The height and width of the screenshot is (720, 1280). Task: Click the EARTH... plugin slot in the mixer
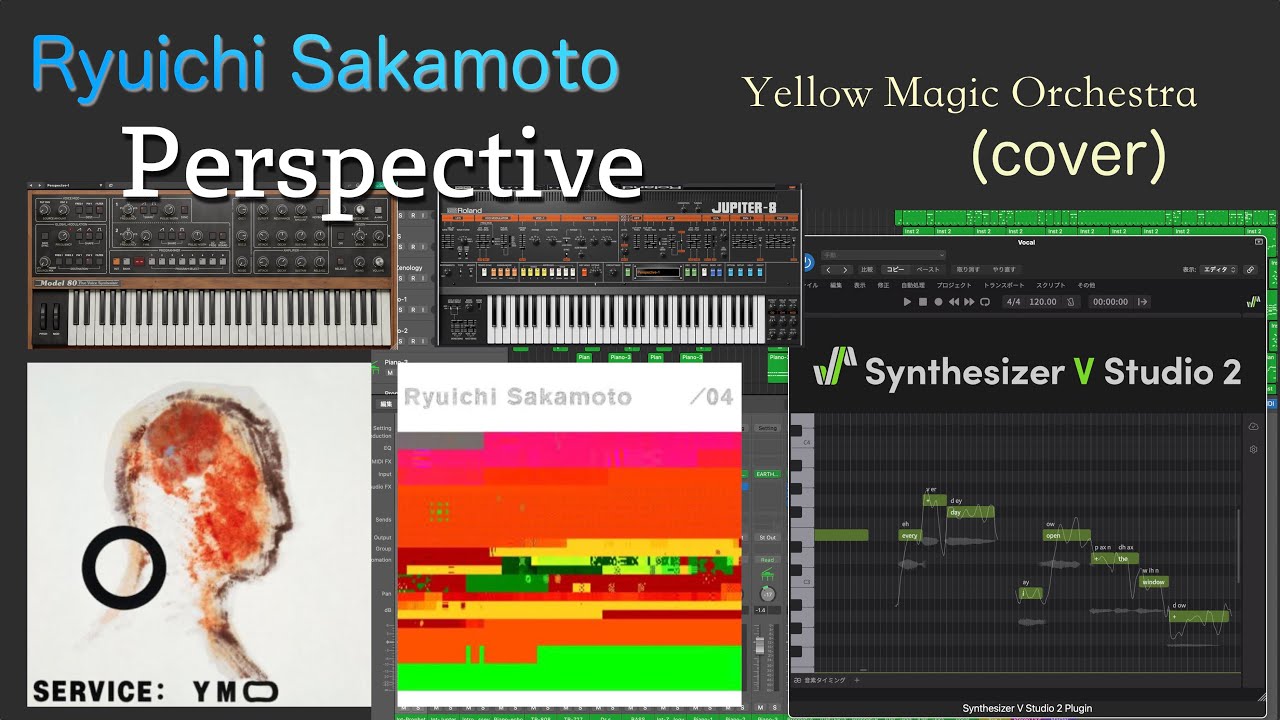(767, 474)
